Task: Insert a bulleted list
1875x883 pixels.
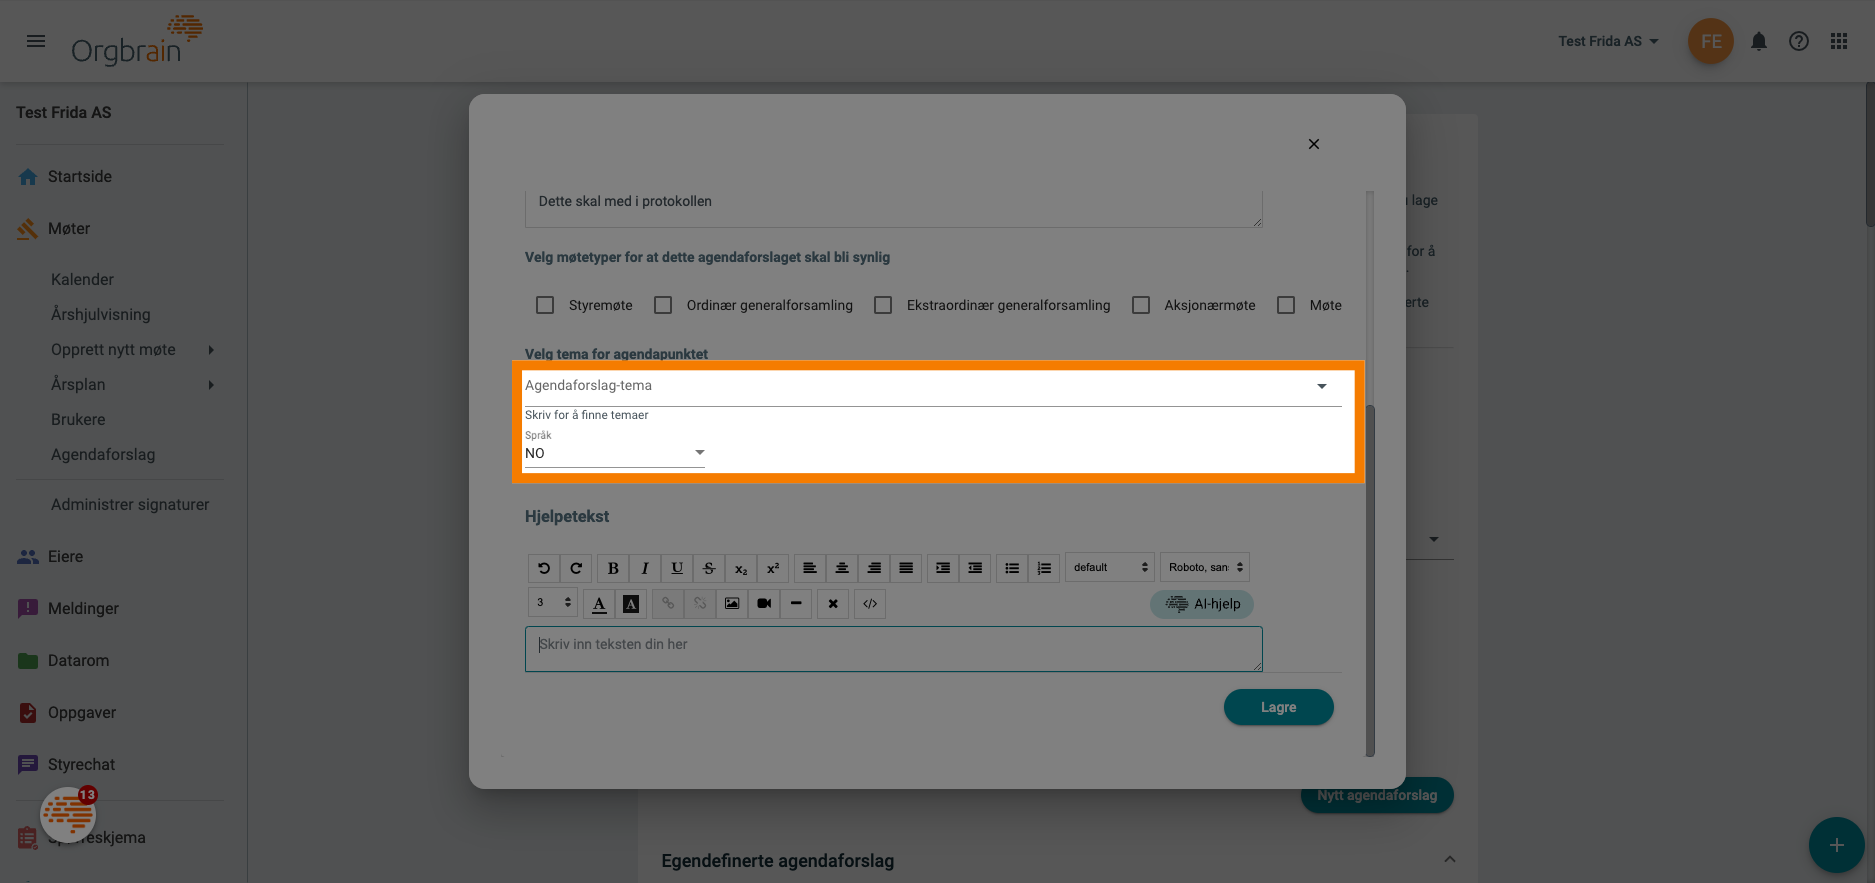Action: pos(1012,568)
